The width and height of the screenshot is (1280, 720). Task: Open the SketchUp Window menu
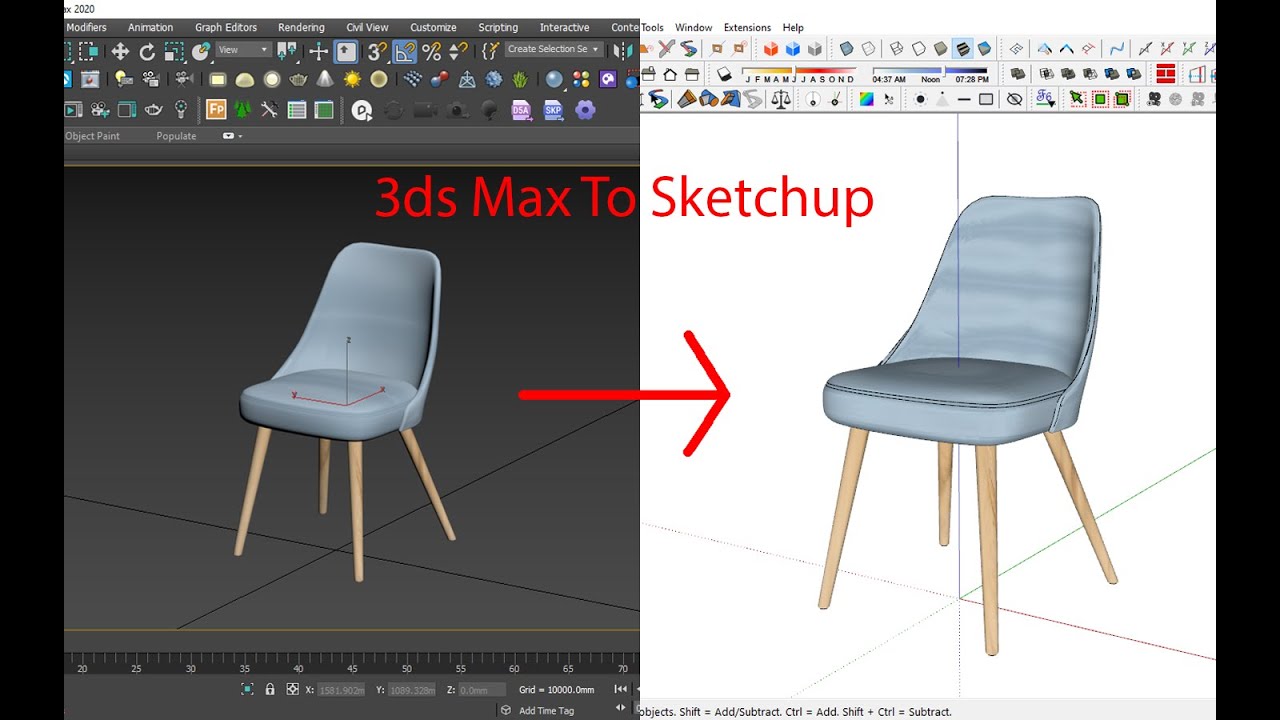pyautogui.click(x=694, y=27)
